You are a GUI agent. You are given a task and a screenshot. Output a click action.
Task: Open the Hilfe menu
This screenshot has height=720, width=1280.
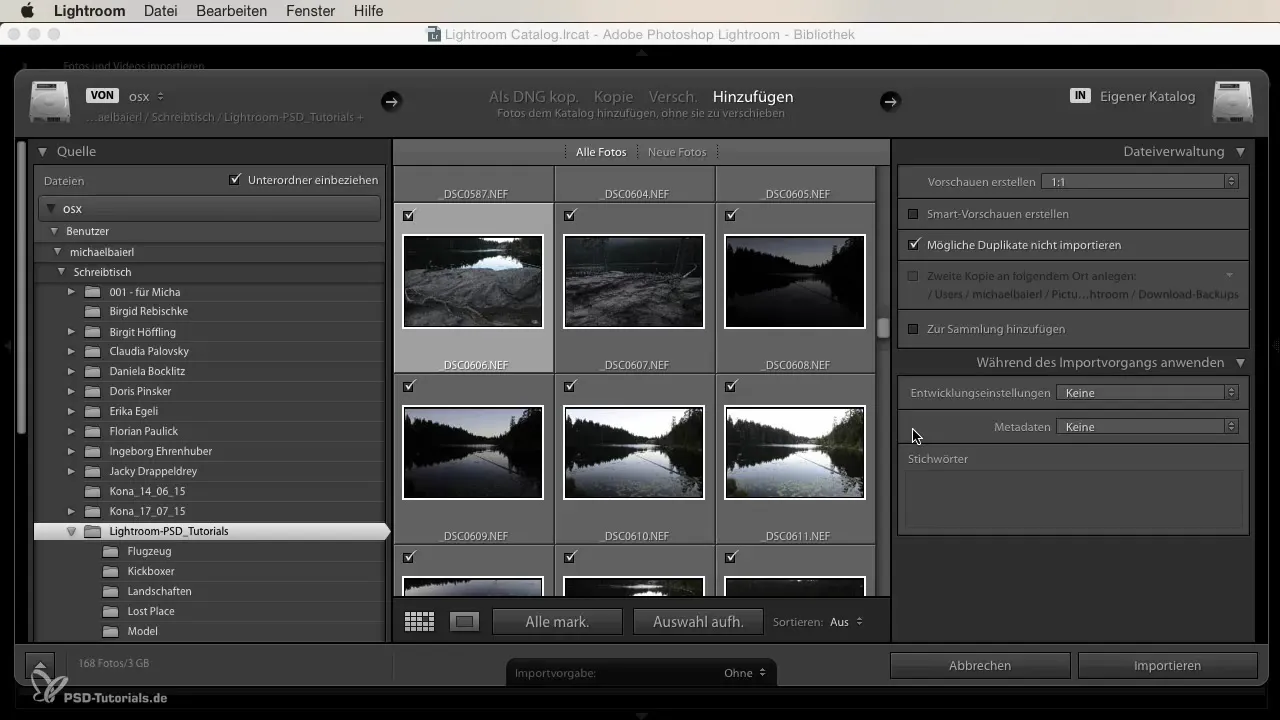(x=368, y=11)
